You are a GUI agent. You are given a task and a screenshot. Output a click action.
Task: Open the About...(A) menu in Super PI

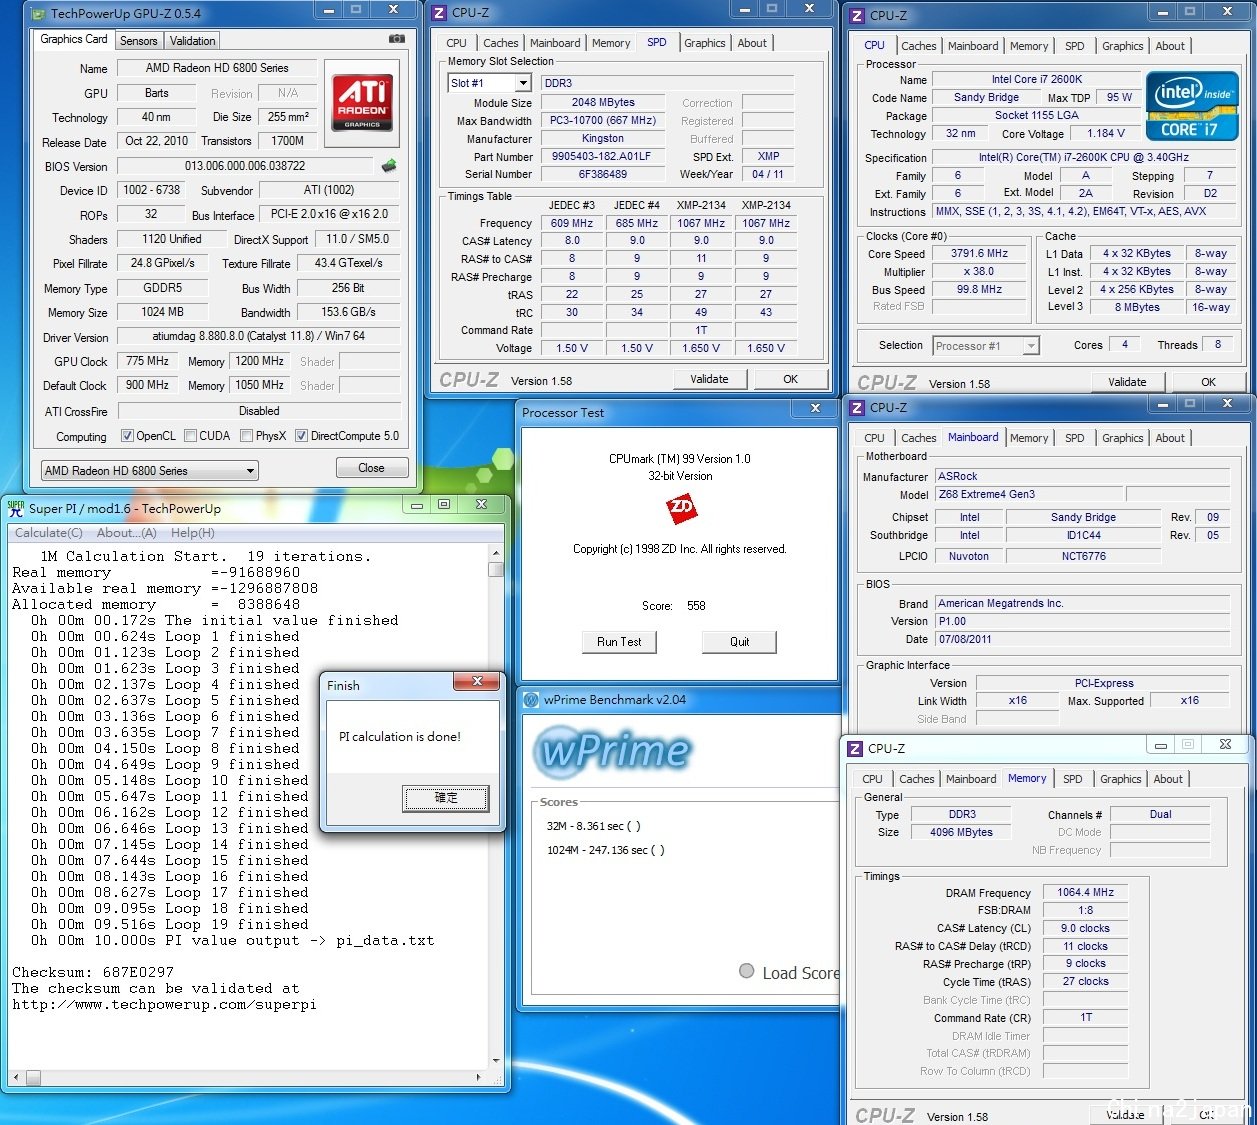[127, 533]
